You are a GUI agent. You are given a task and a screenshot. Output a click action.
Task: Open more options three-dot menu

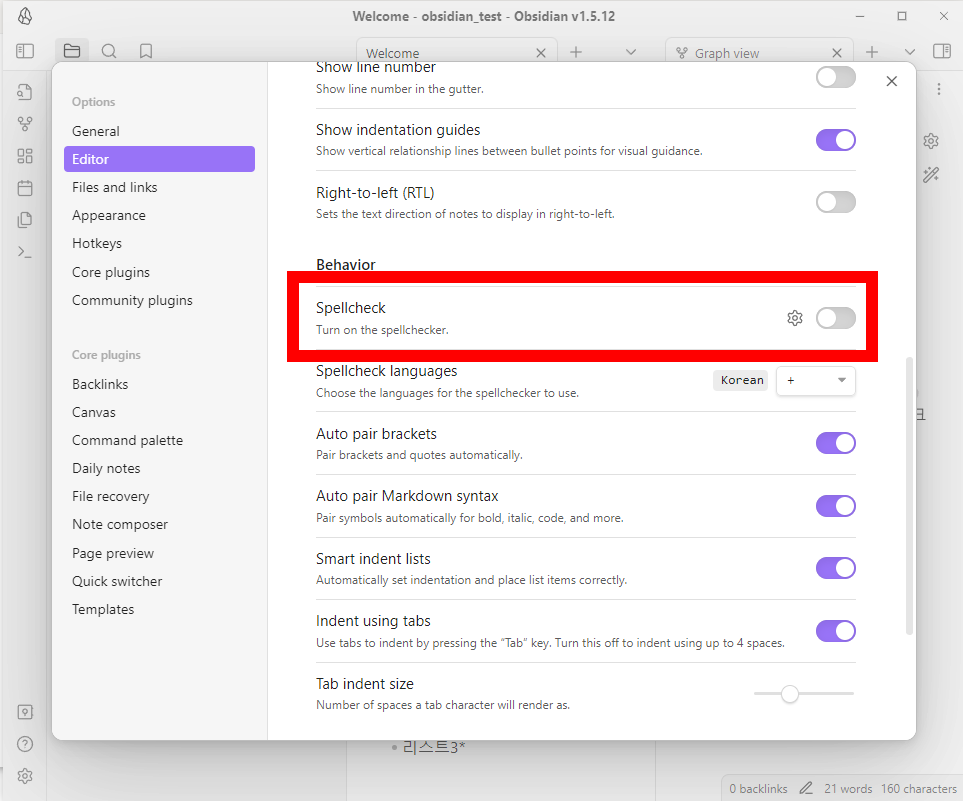pyautogui.click(x=938, y=89)
